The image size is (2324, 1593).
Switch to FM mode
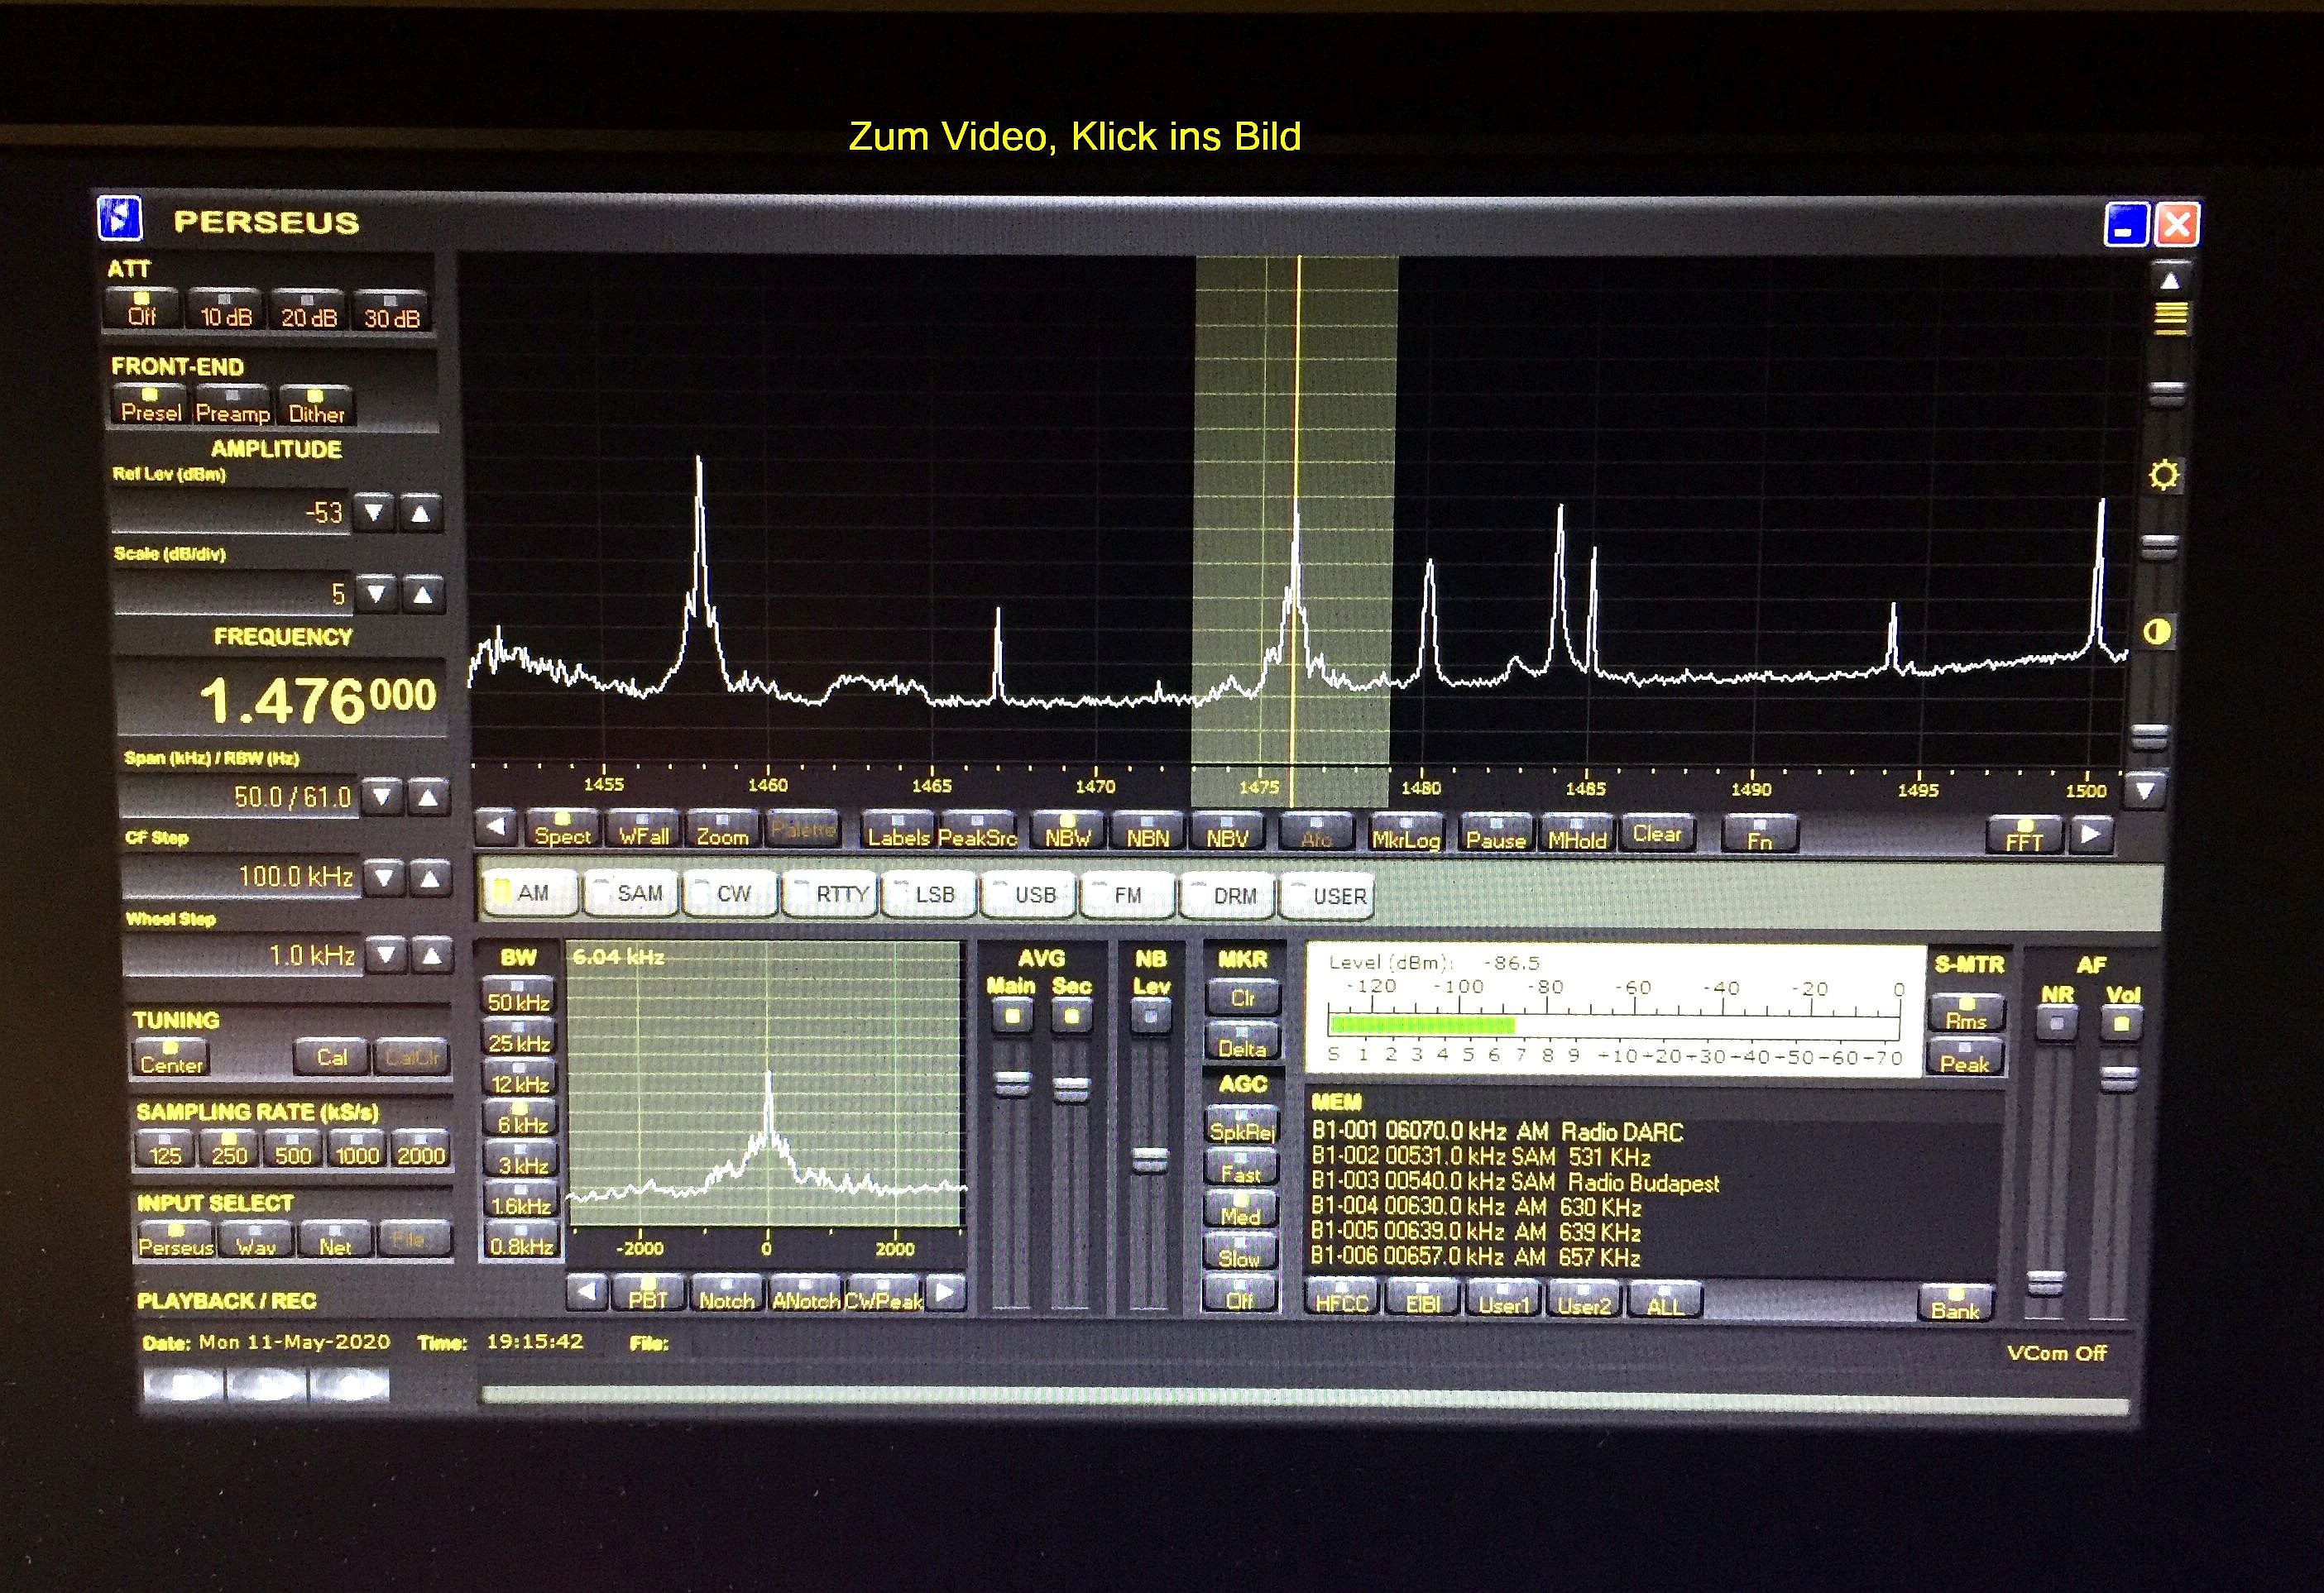[1129, 894]
